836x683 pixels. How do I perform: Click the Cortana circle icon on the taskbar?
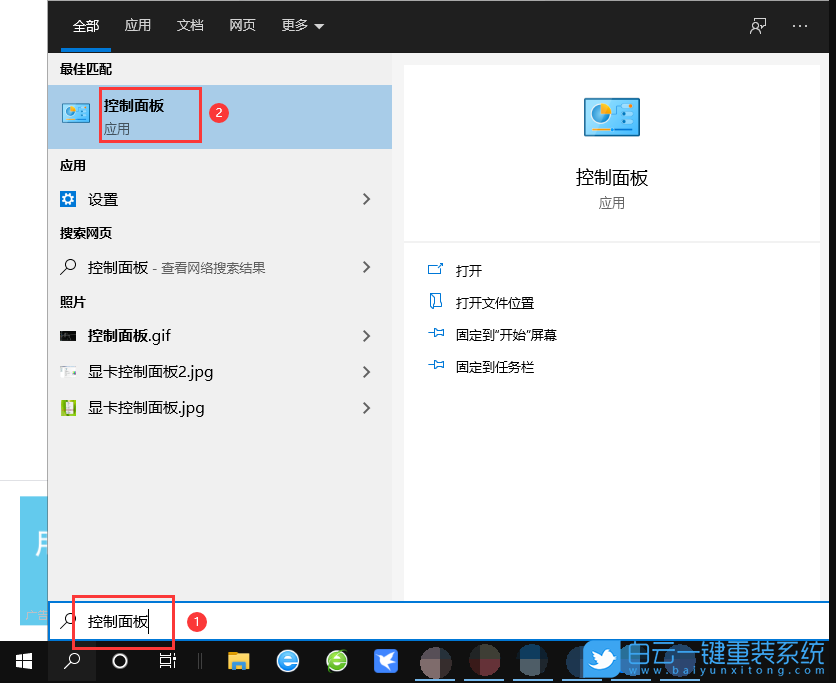[x=120, y=661]
